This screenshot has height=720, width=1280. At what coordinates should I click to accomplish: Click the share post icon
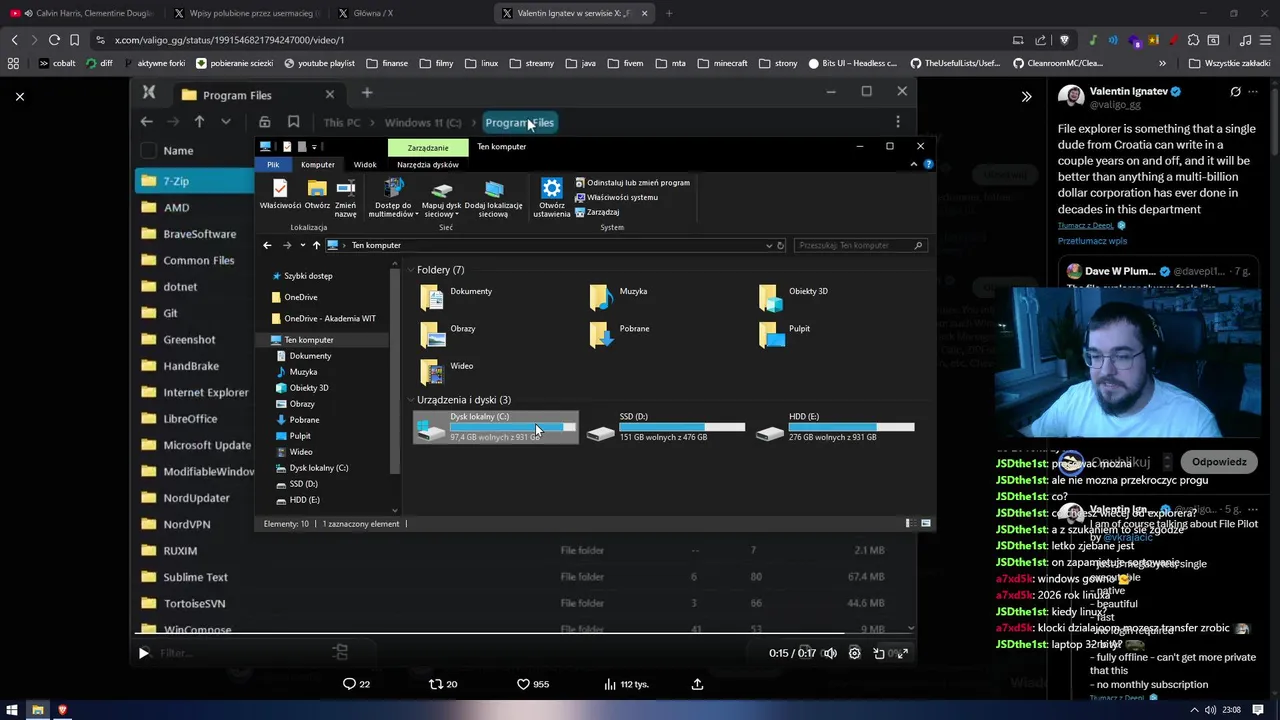point(697,684)
